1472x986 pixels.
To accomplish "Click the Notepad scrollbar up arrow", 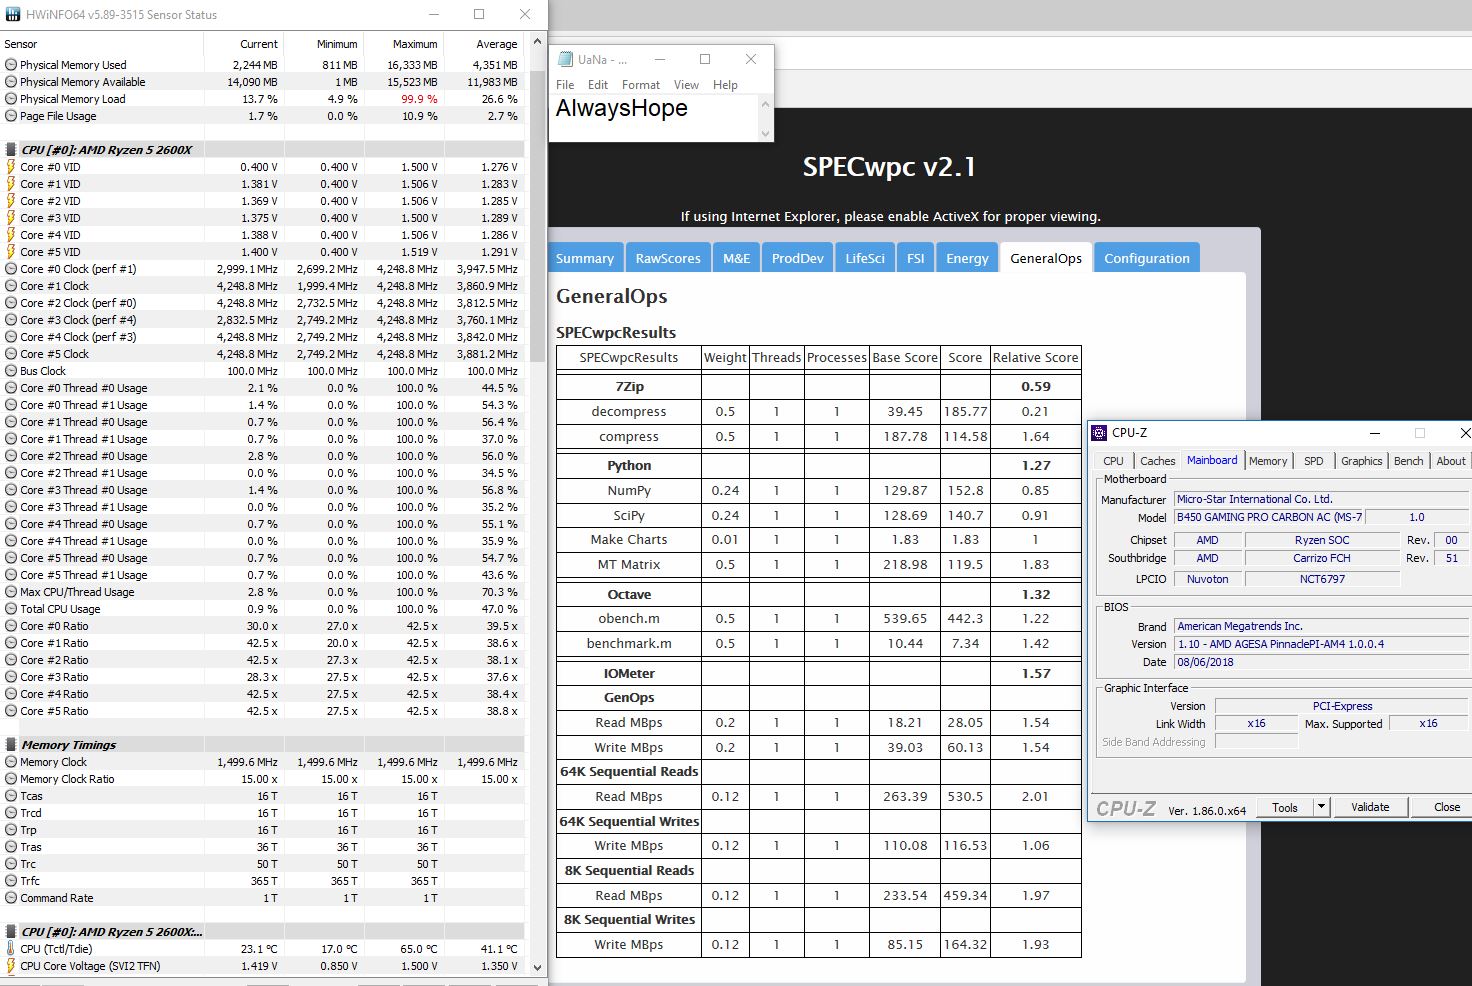I will point(766,103).
